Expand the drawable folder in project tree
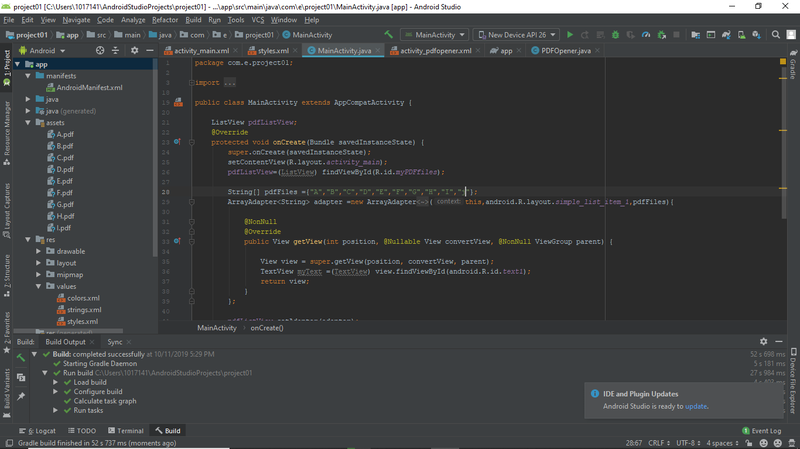The image size is (800, 449). tap(39, 252)
